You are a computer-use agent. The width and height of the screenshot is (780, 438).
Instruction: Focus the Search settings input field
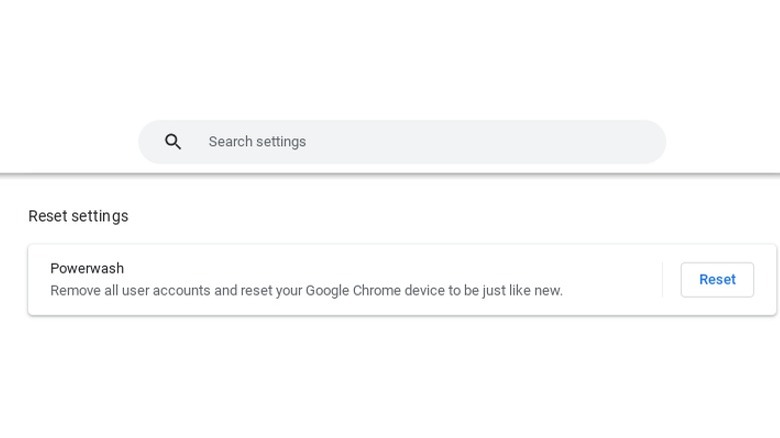pos(430,142)
